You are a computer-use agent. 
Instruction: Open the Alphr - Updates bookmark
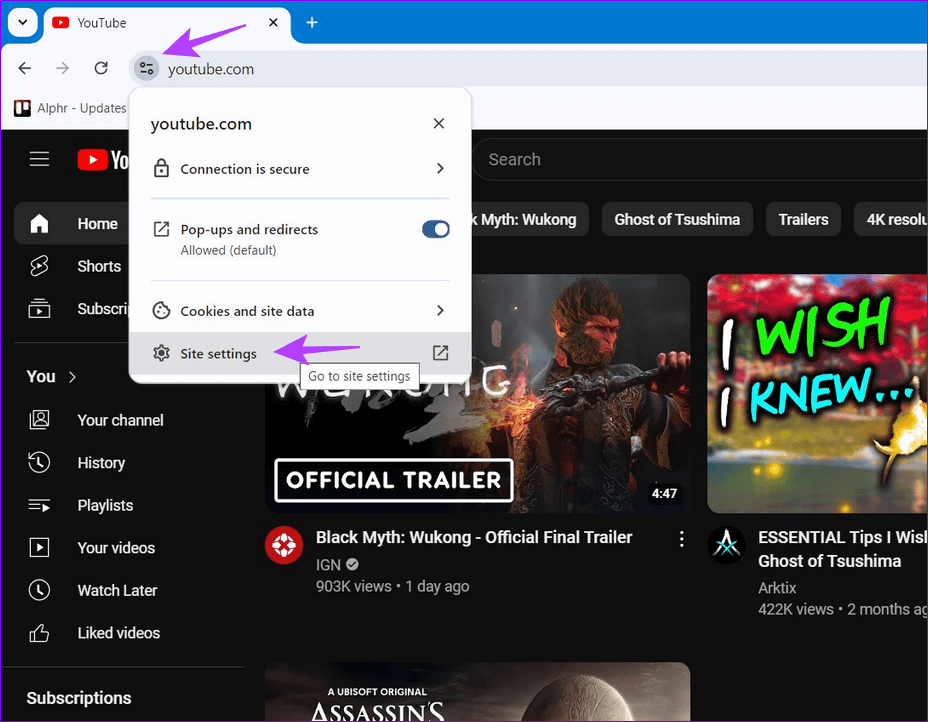70,108
